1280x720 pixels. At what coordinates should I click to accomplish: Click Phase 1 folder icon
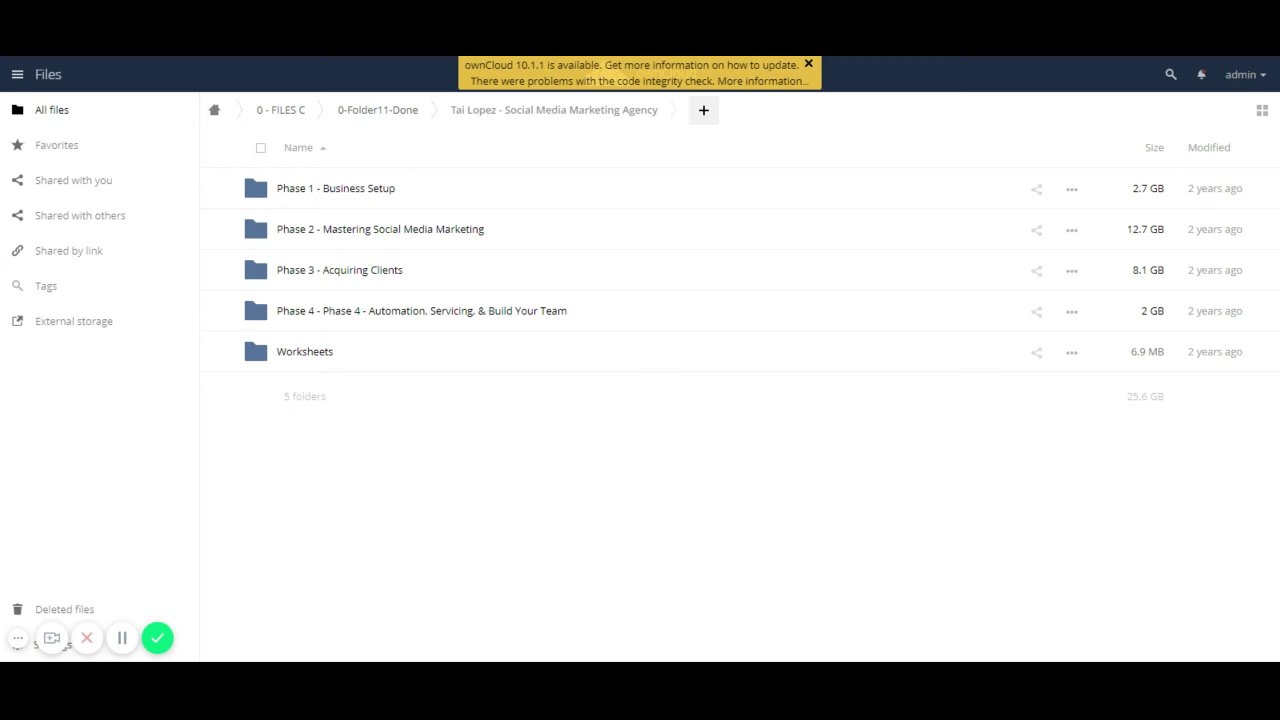[x=256, y=188]
